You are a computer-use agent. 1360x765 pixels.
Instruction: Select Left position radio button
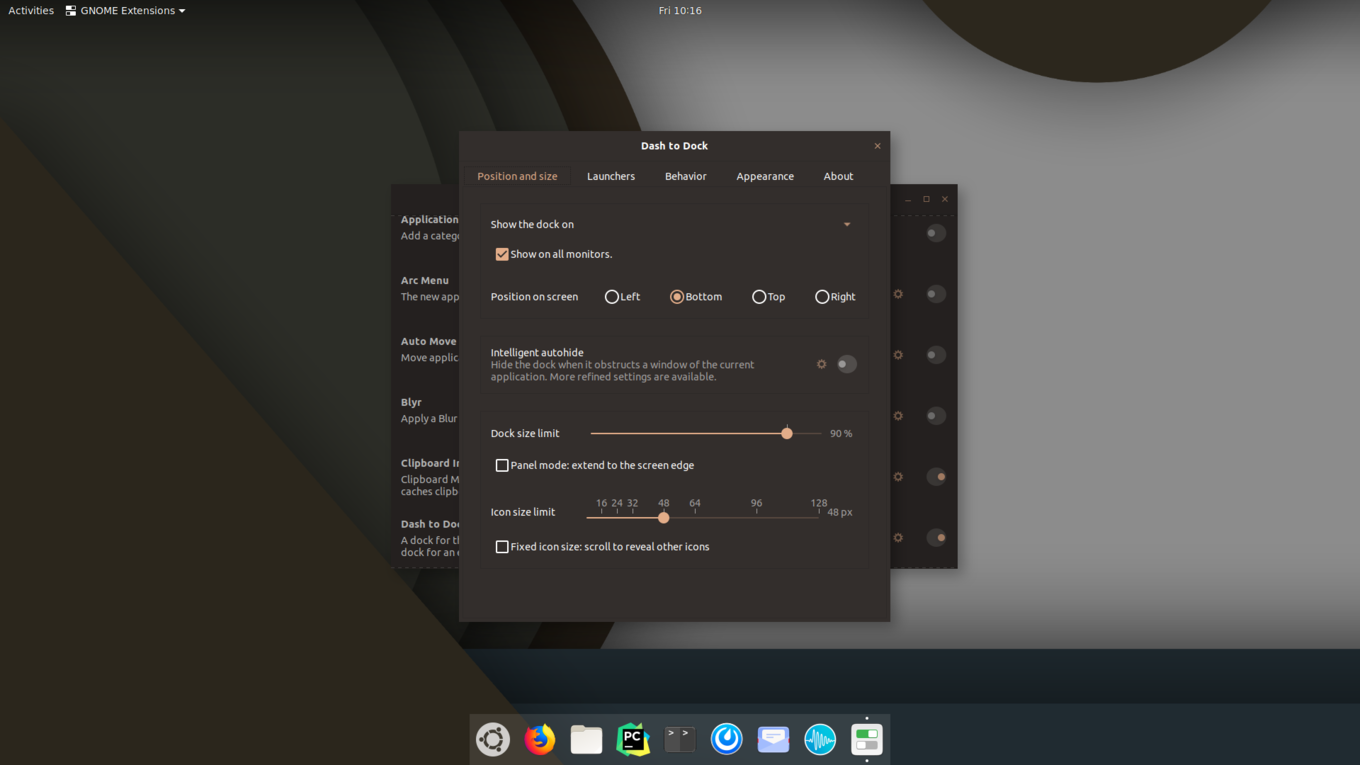click(x=612, y=297)
